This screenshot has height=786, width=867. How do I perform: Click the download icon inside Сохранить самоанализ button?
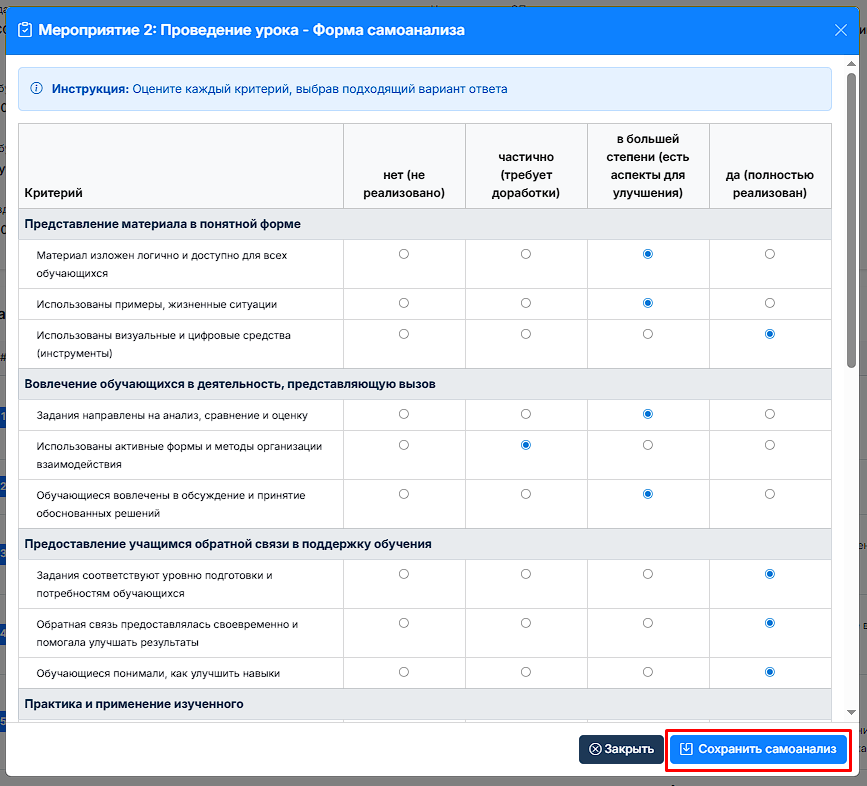[686, 749]
